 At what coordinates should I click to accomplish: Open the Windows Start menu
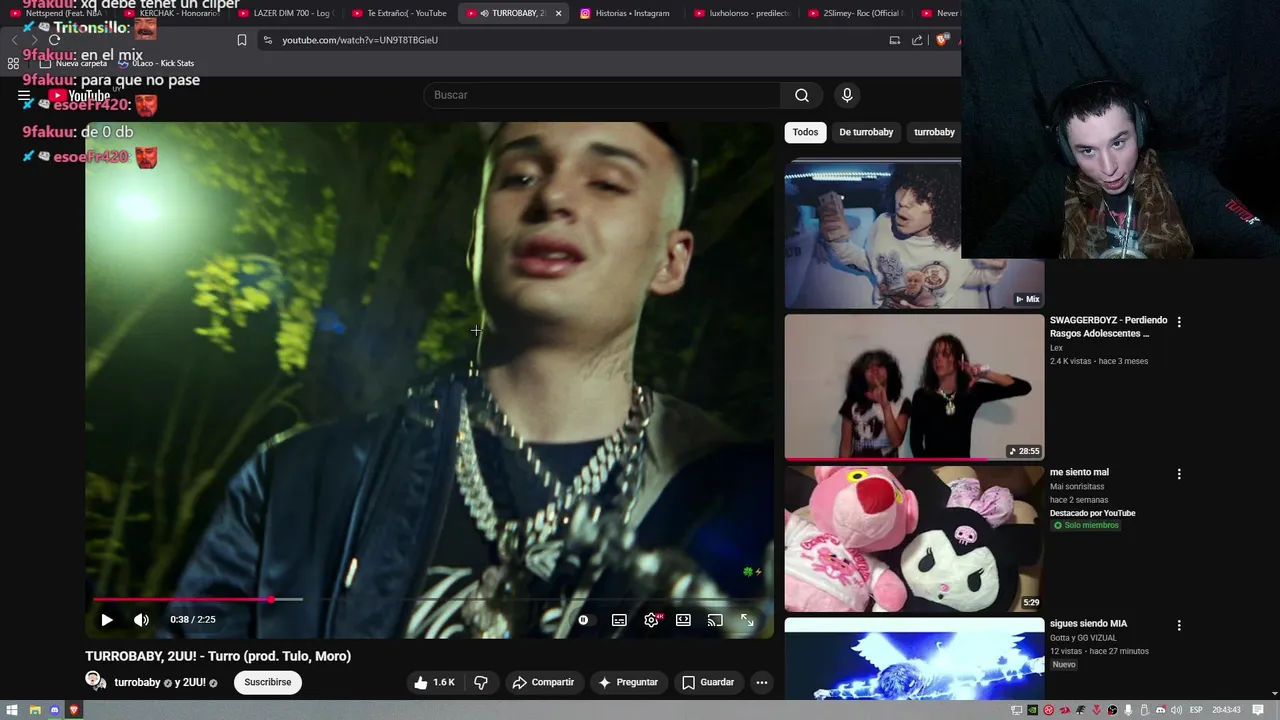(x=13, y=710)
